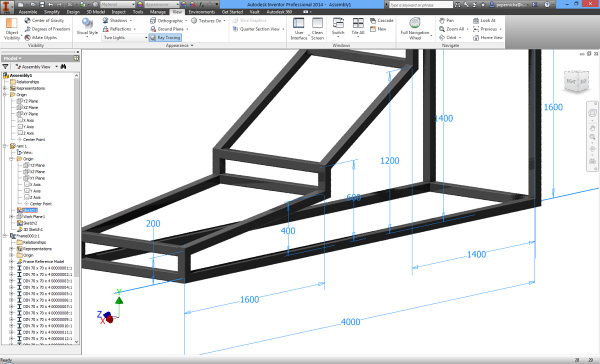600x364 pixels.
Task: Click the Save icon in quick access toolbar
Action: pos(42,5)
